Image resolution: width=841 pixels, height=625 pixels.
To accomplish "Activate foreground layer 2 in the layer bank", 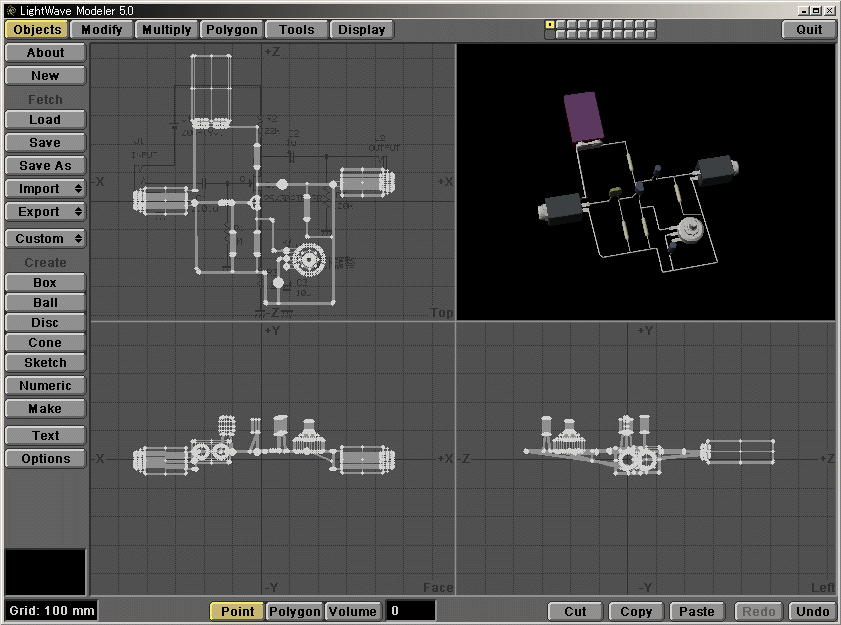I will click(x=563, y=24).
